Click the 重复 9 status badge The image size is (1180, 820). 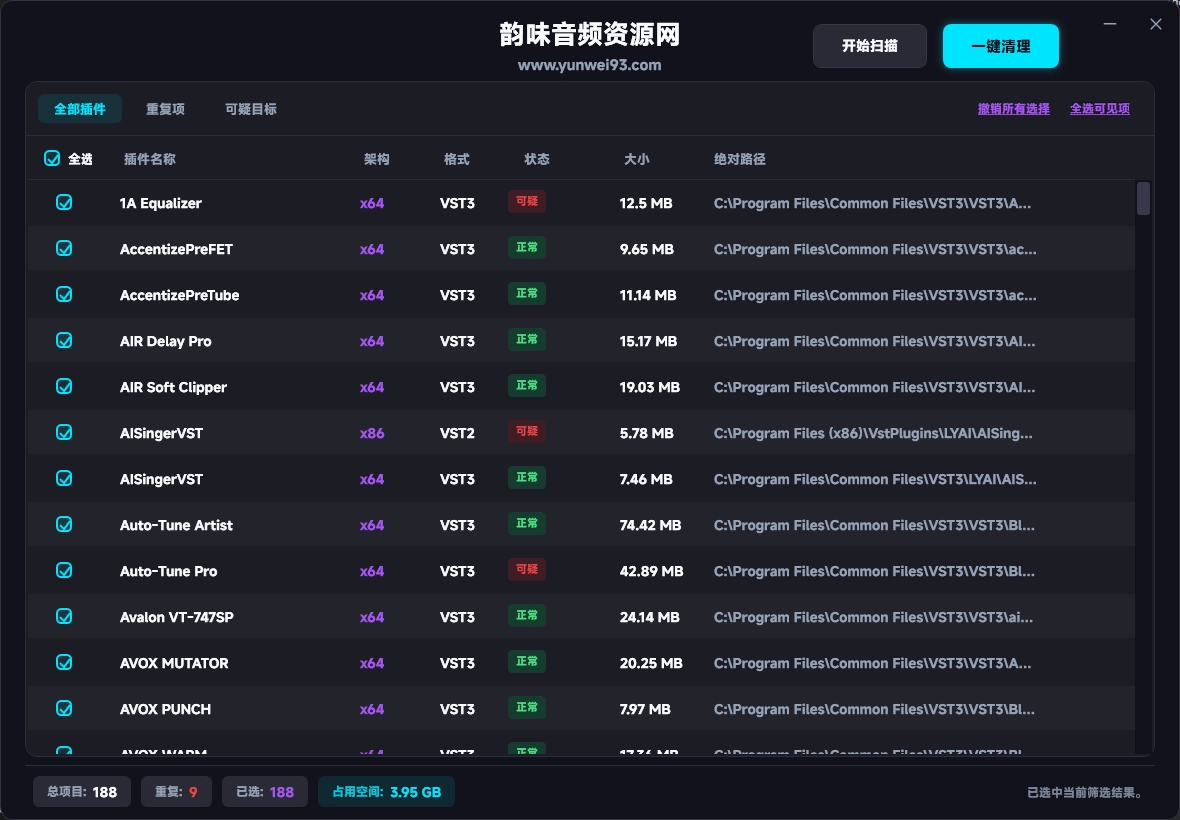(x=176, y=791)
